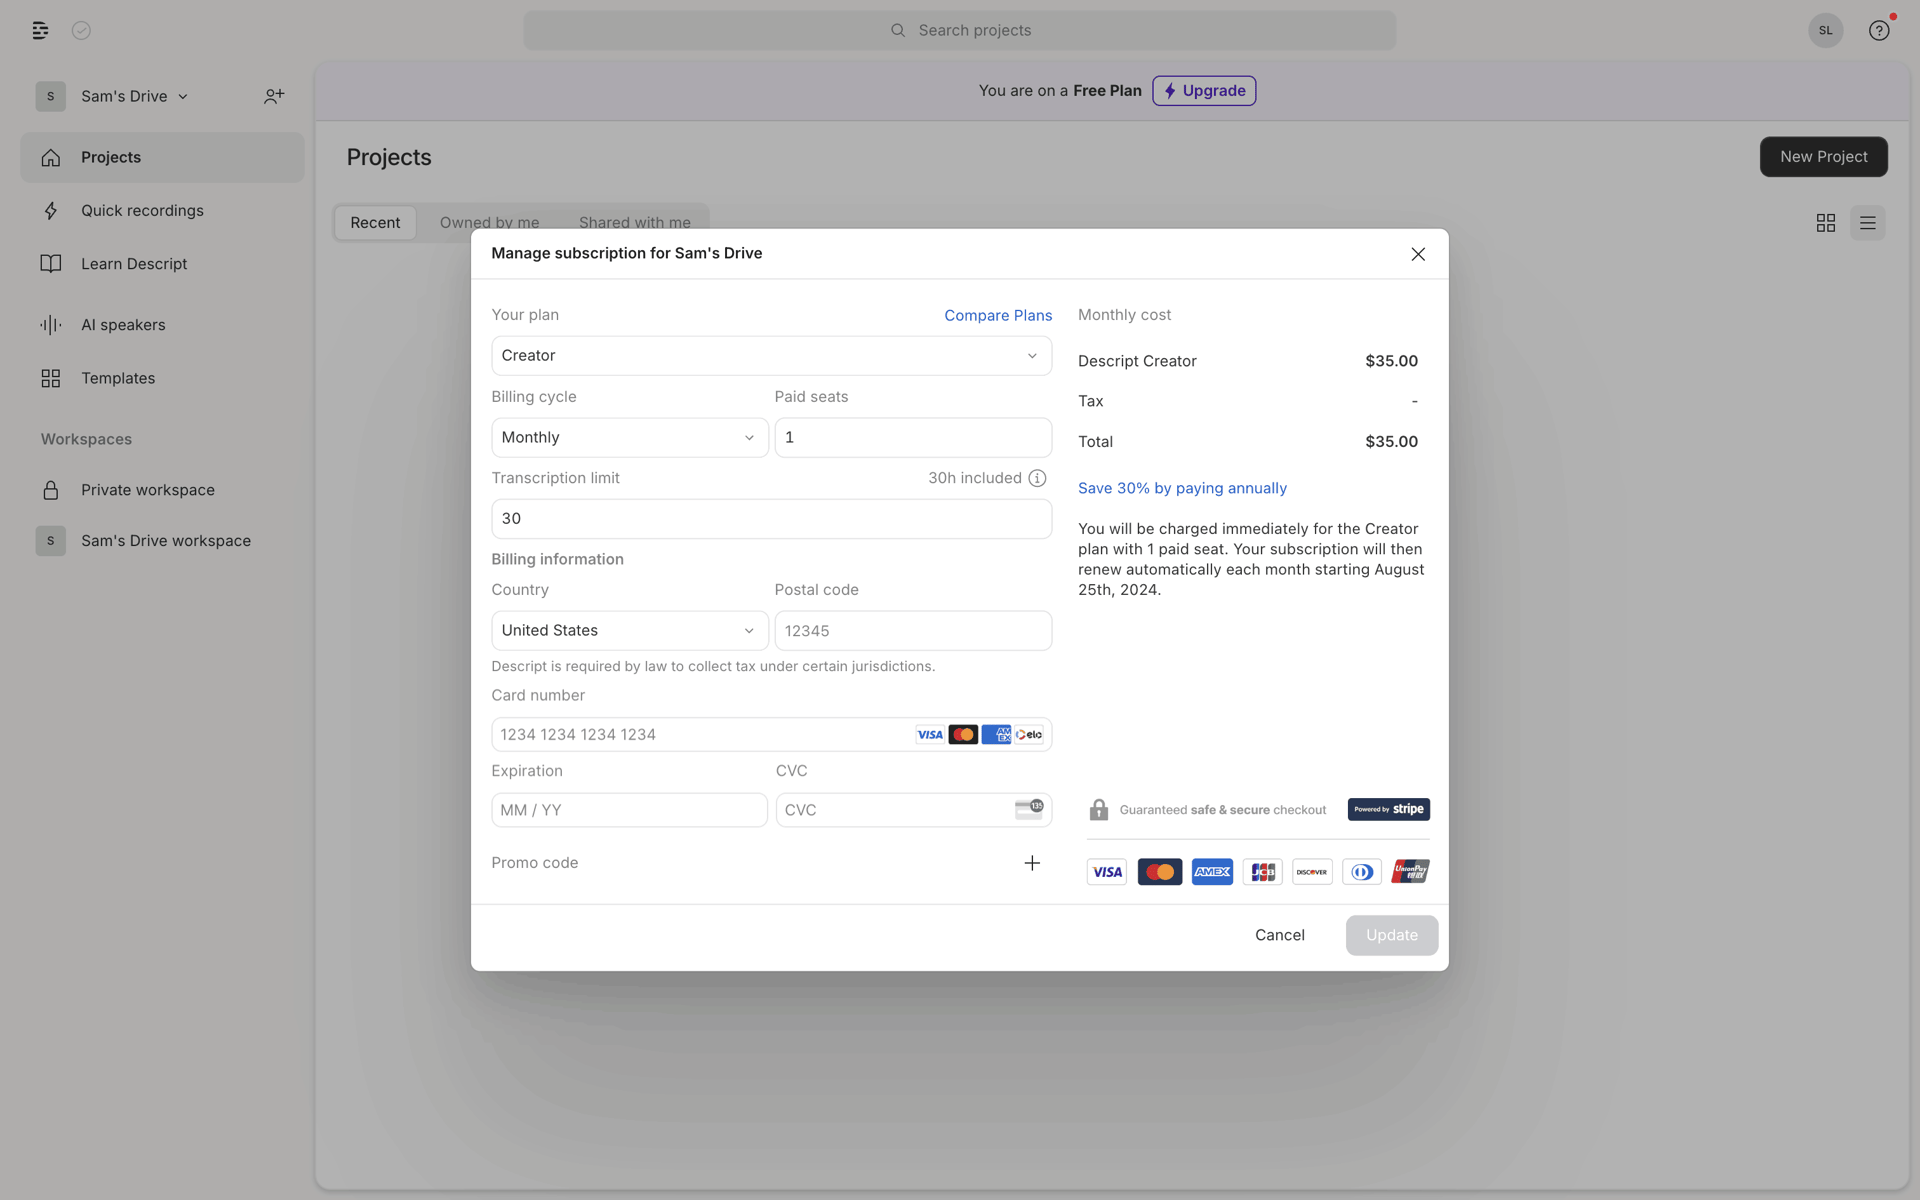Open Projects in the sidebar
Viewport: 1920px width, 1200px height.
(162, 157)
